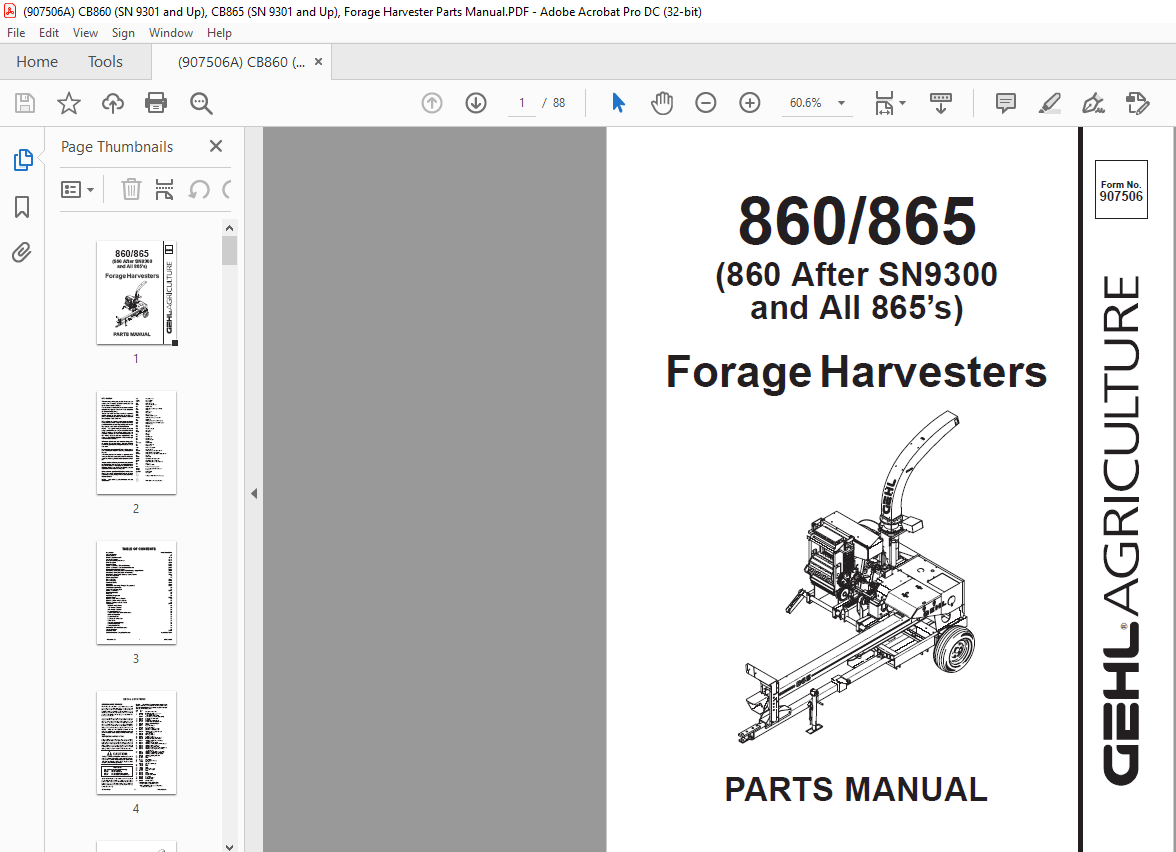Collapse the navigation pane arrow

click(254, 494)
